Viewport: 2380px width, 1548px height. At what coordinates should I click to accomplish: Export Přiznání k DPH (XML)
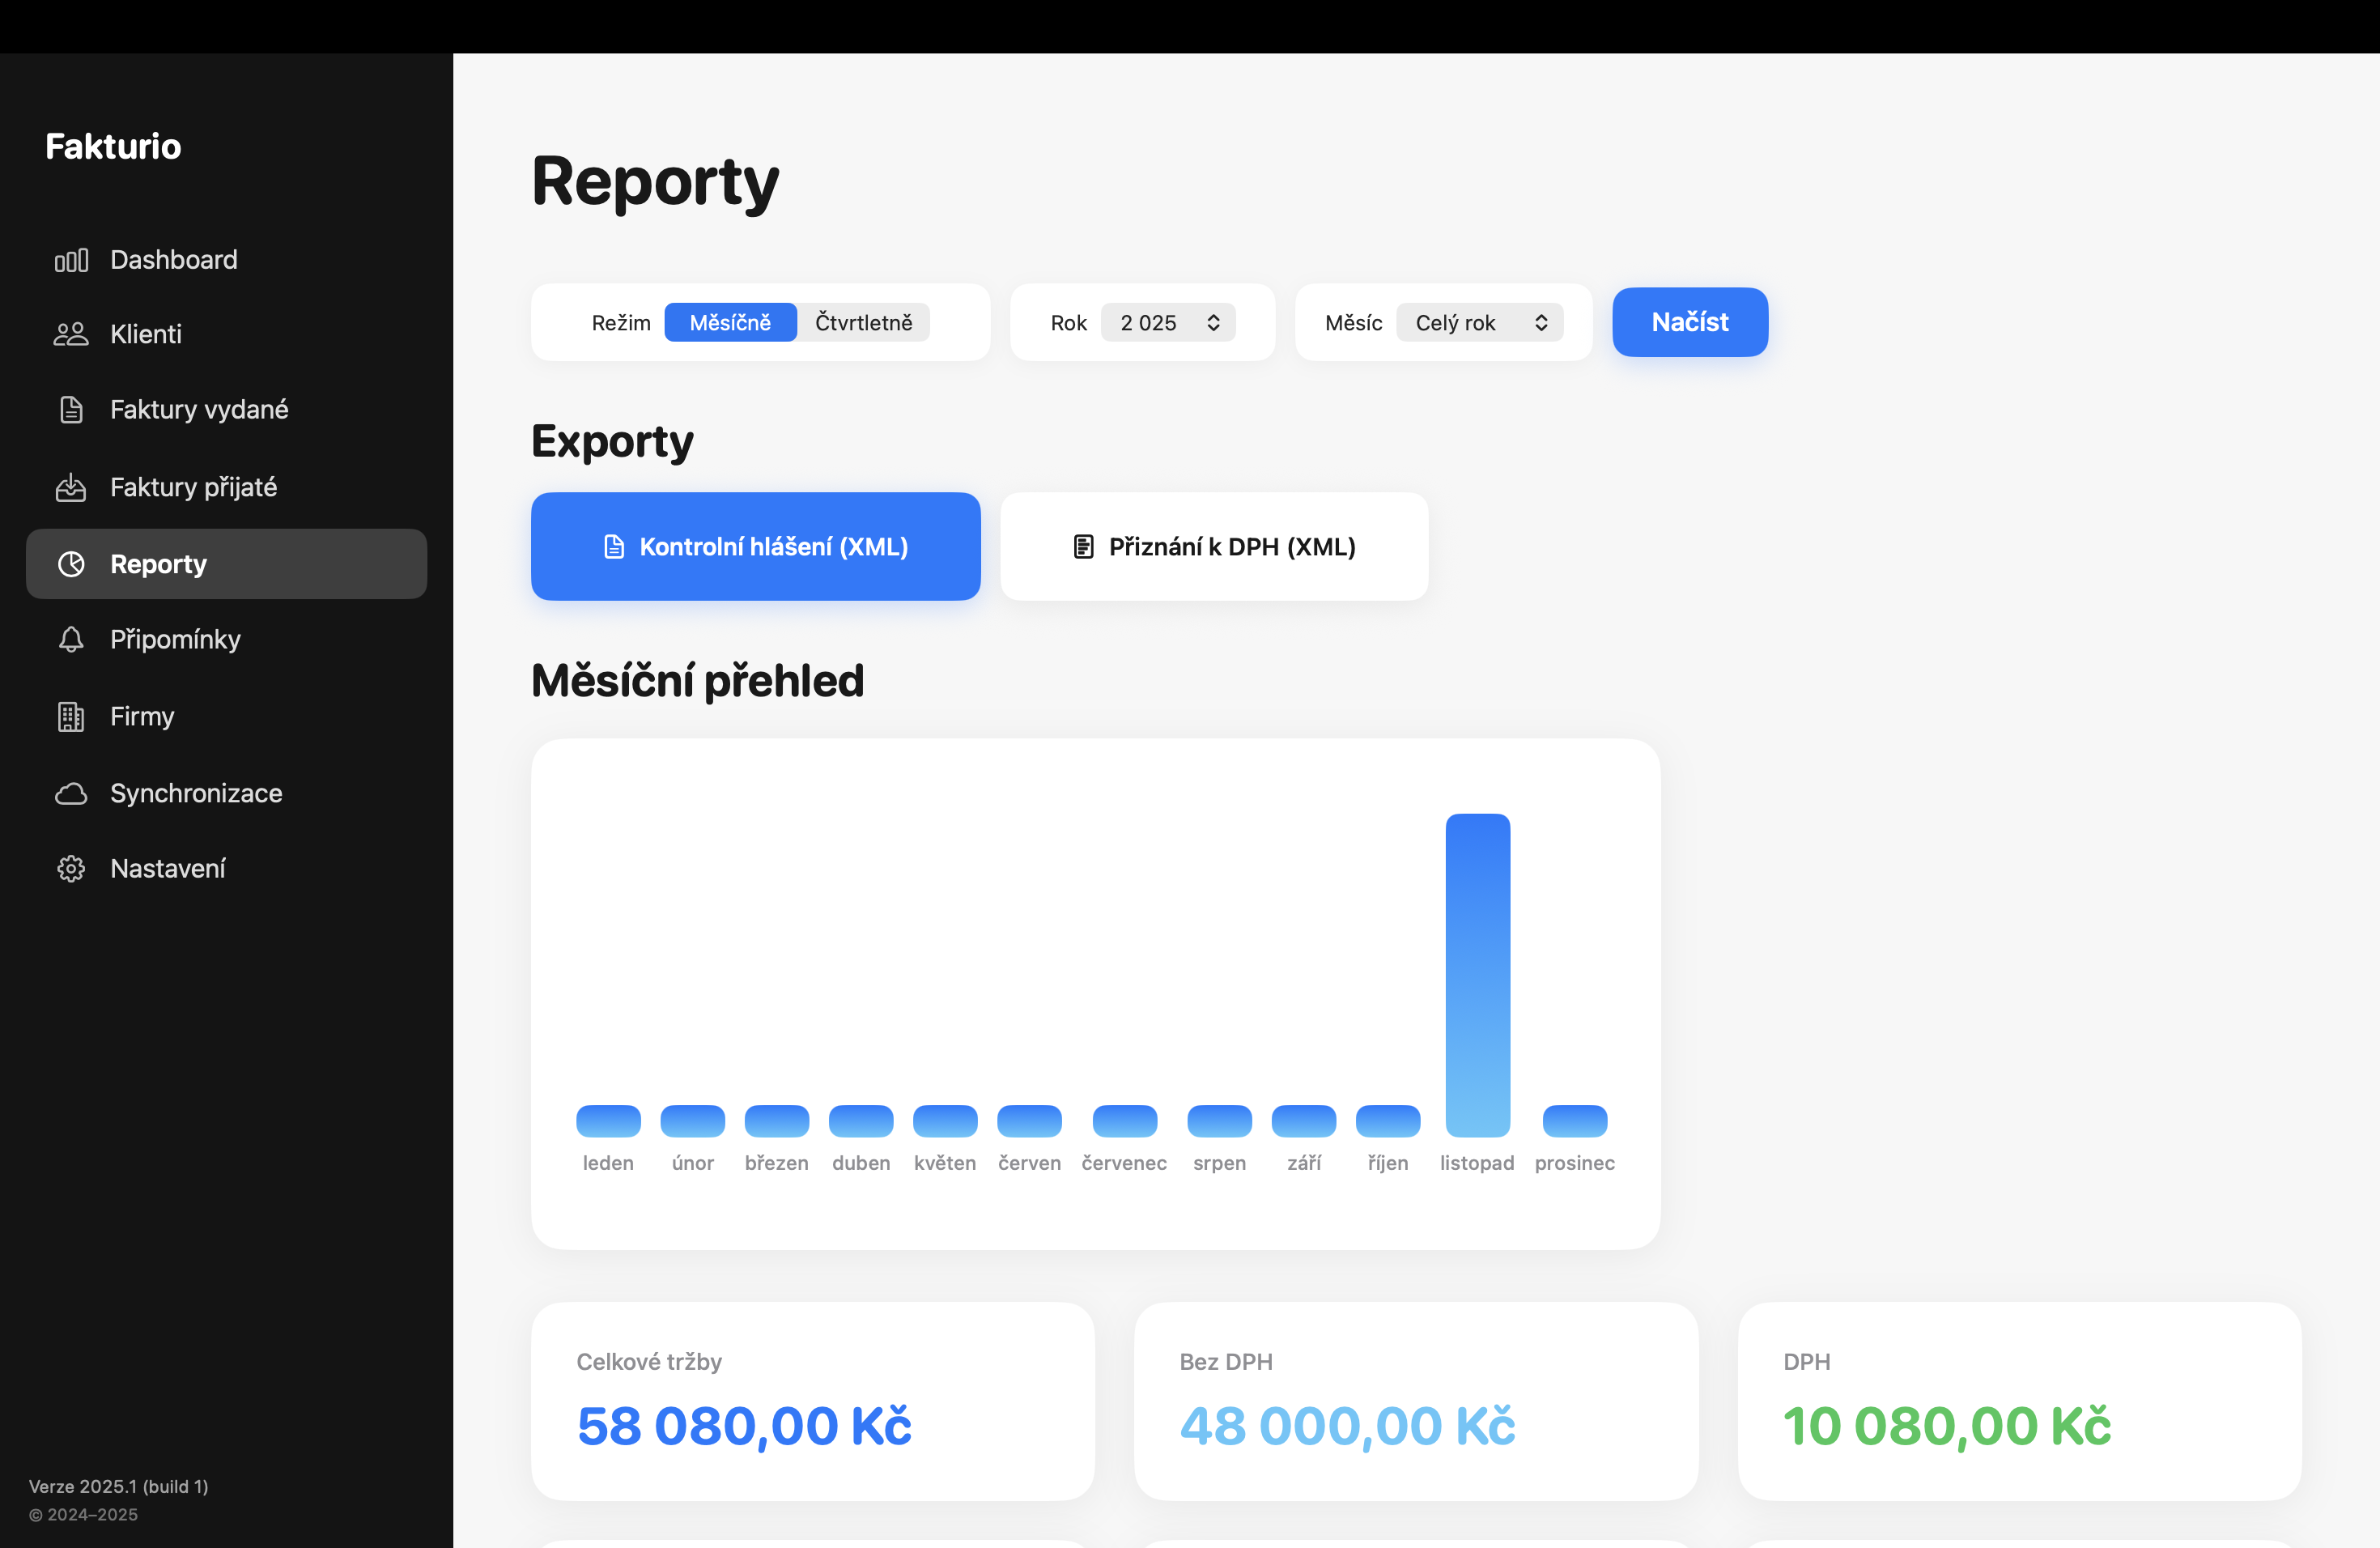click(1213, 546)
